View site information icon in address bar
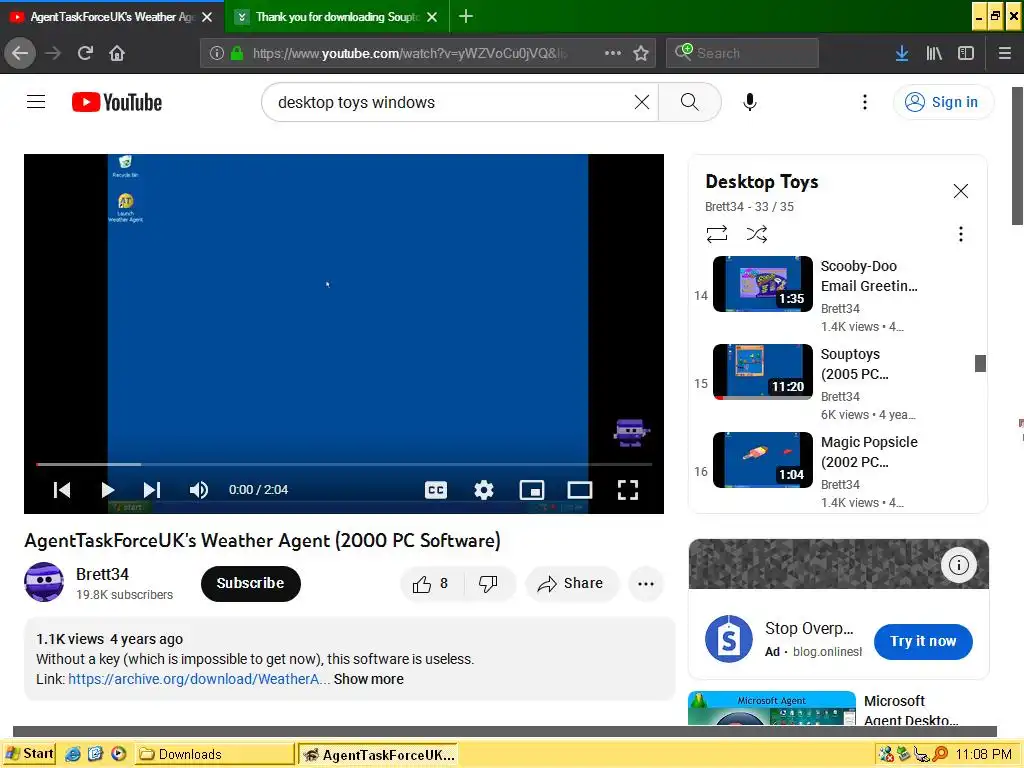Screen dimensions: 1024x768 coord(216,53)
